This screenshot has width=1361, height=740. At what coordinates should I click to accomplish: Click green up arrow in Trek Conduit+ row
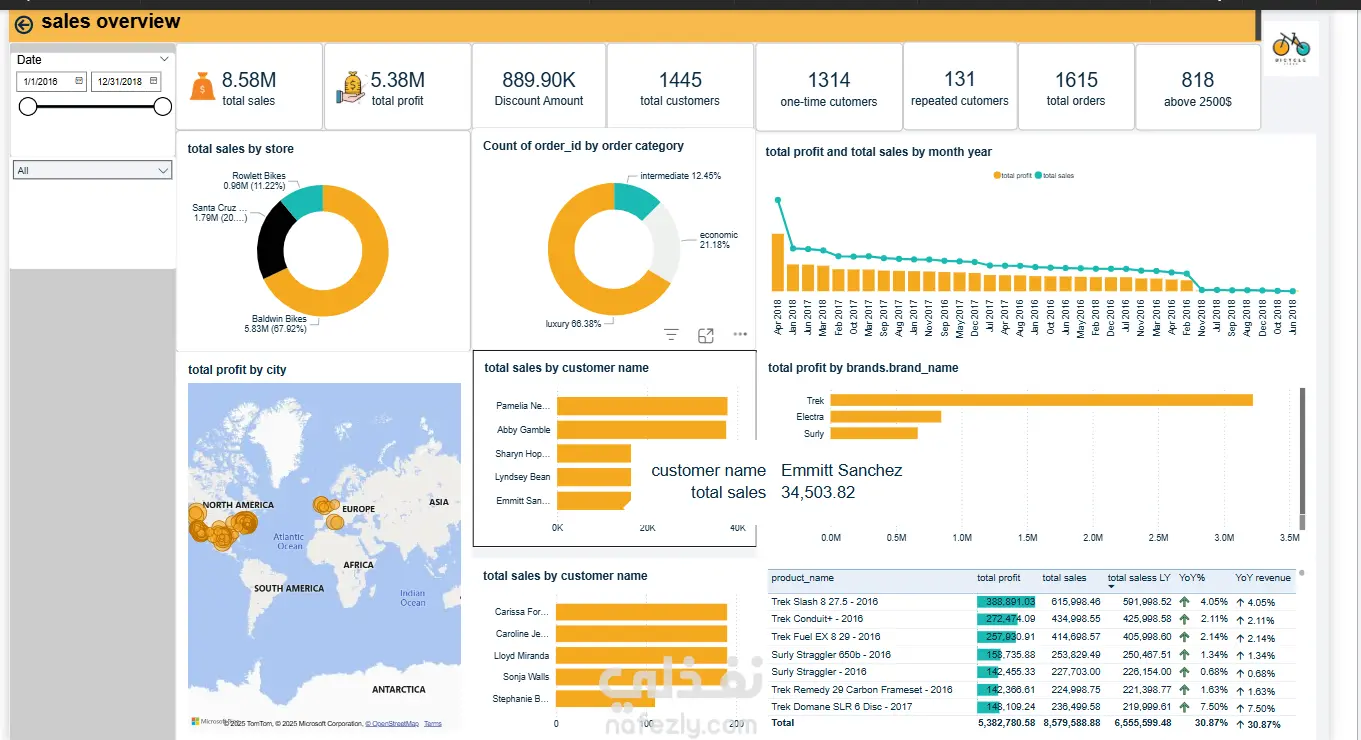point(1184,619)
